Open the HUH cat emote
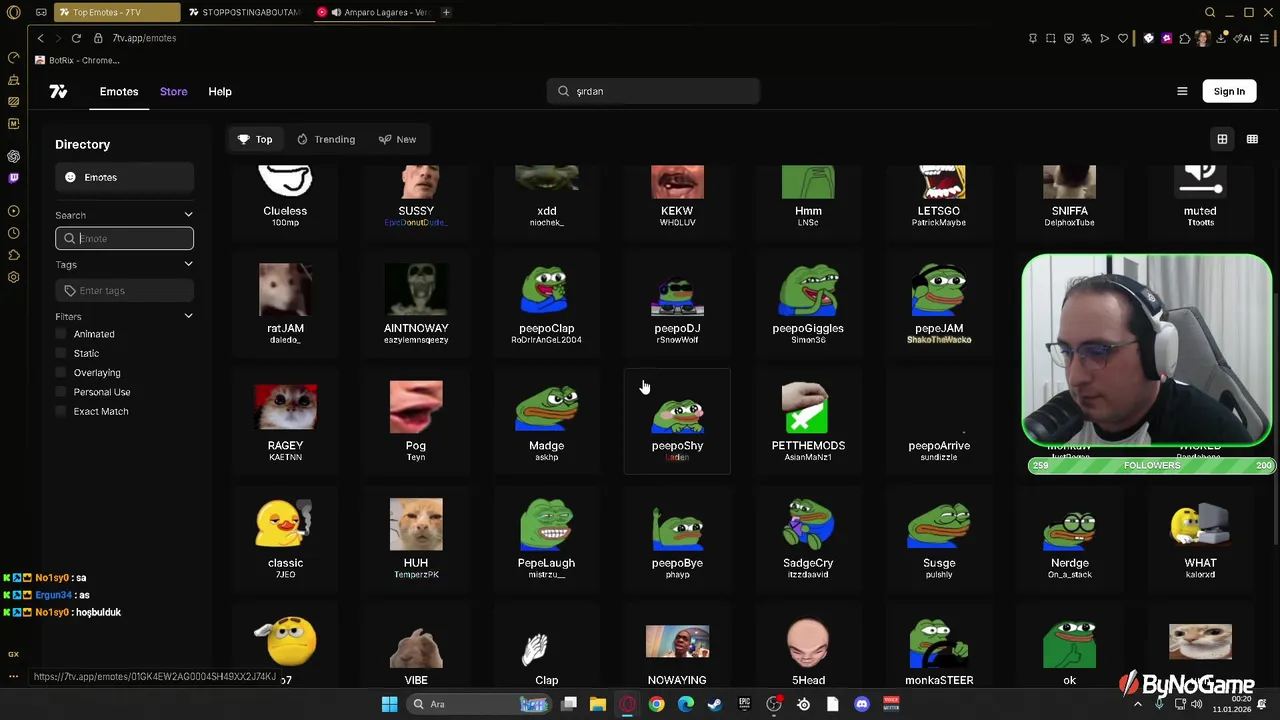Image resolution: width=1280 pixels, height=720 pixels. [x=416, y=538]
